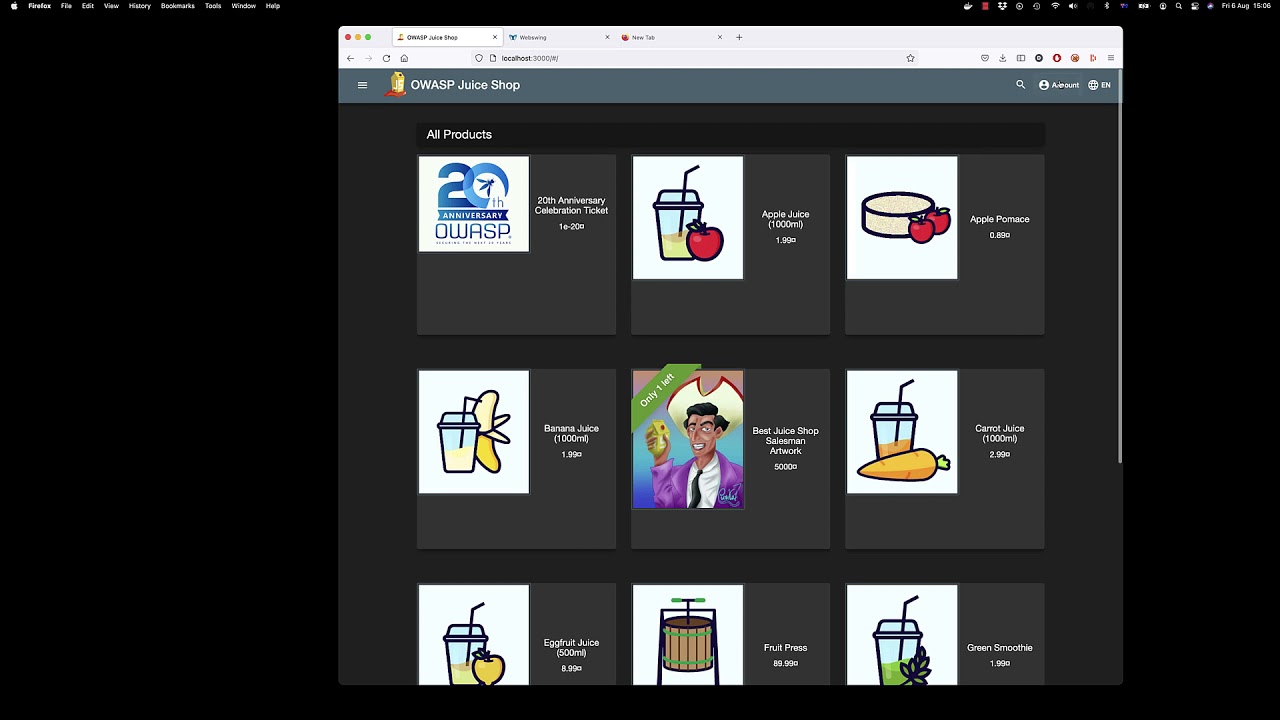Close the Webswing tab
Viewport: 1280px width, 720px height.
607,37
